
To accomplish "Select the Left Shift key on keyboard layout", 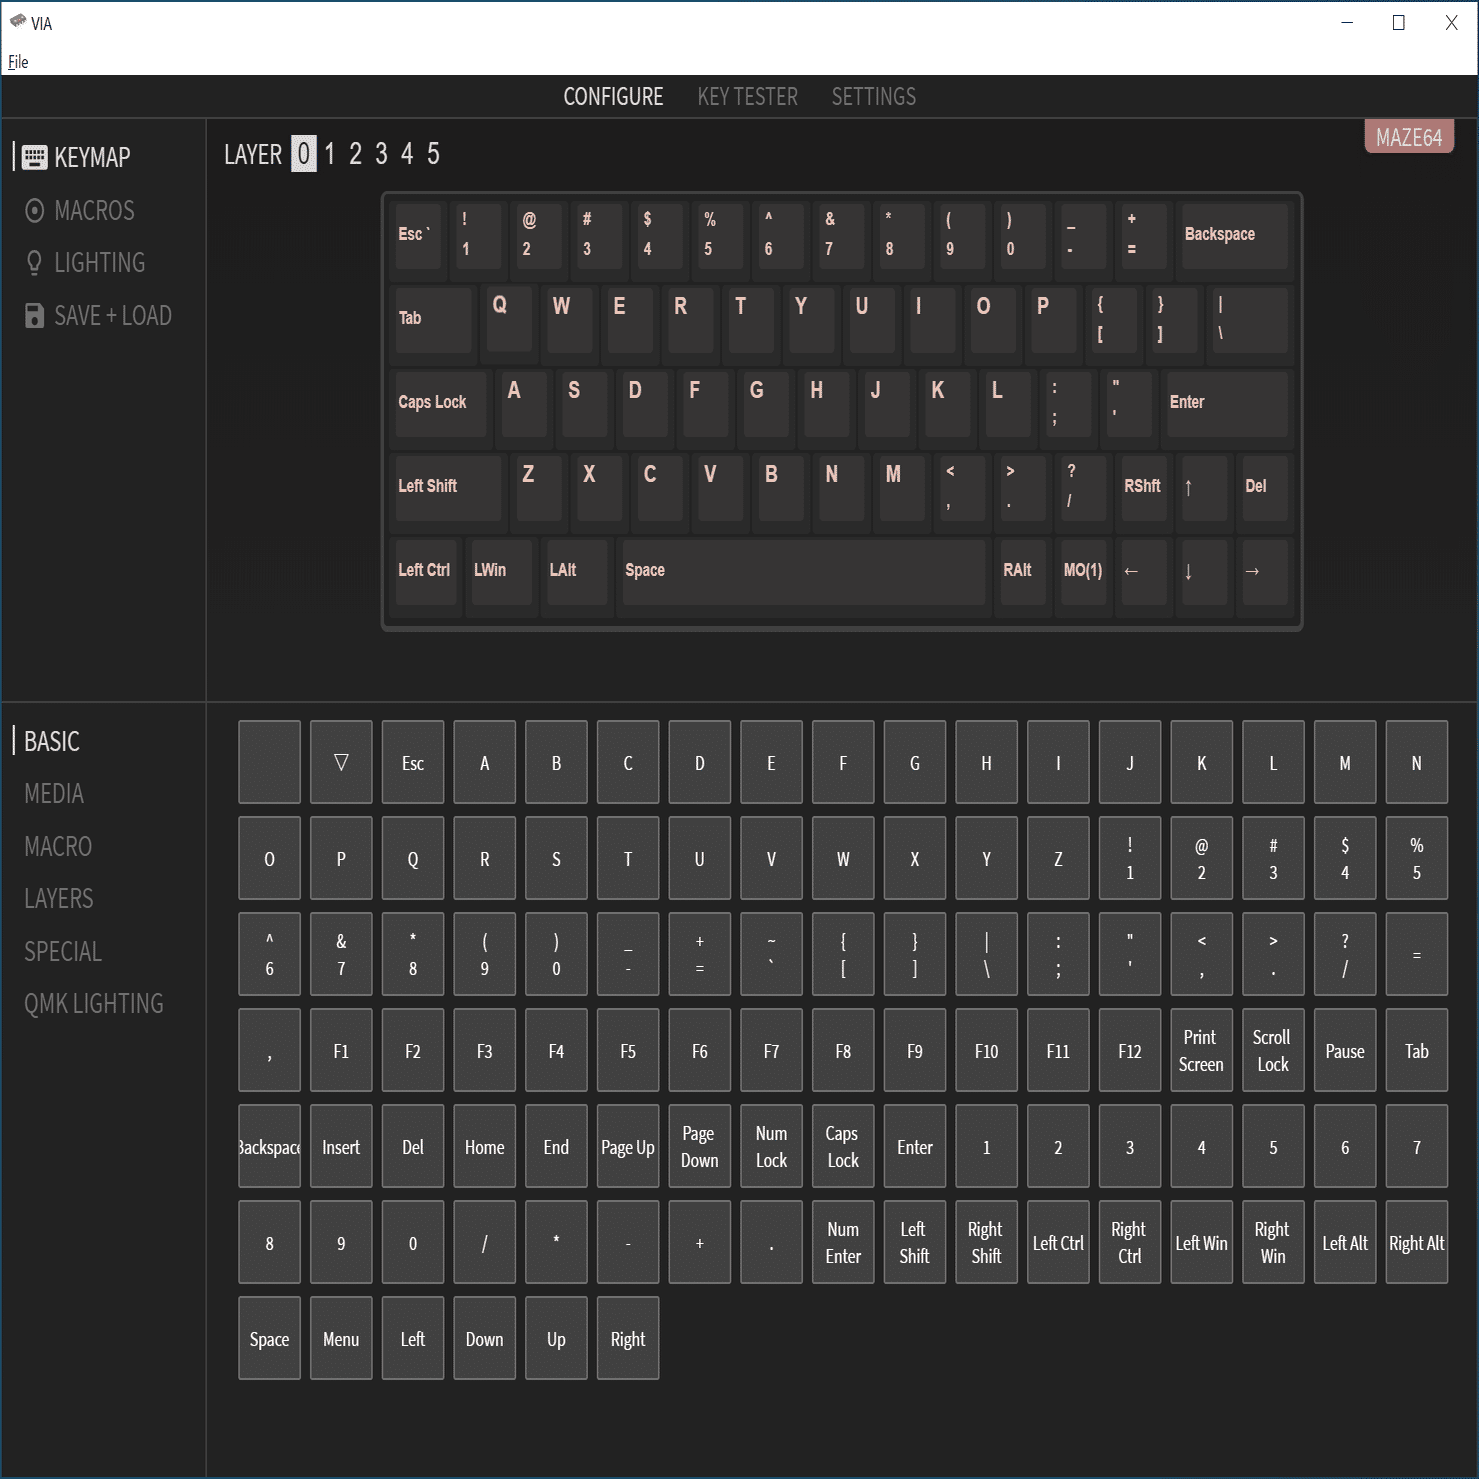I will click(x=448, y=487).
